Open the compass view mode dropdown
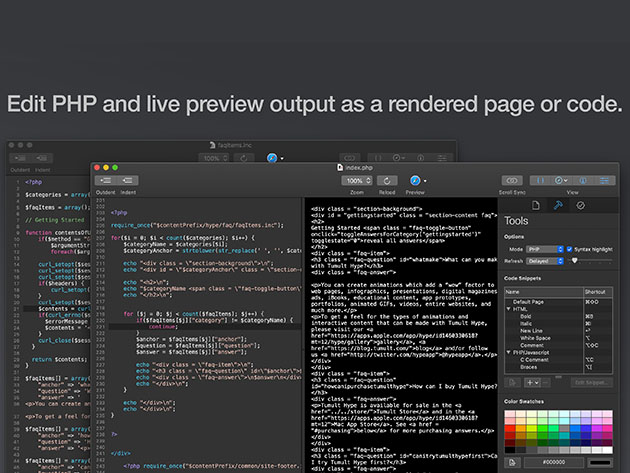Viewport: 630px width, 473px height. tap(561, 181)
